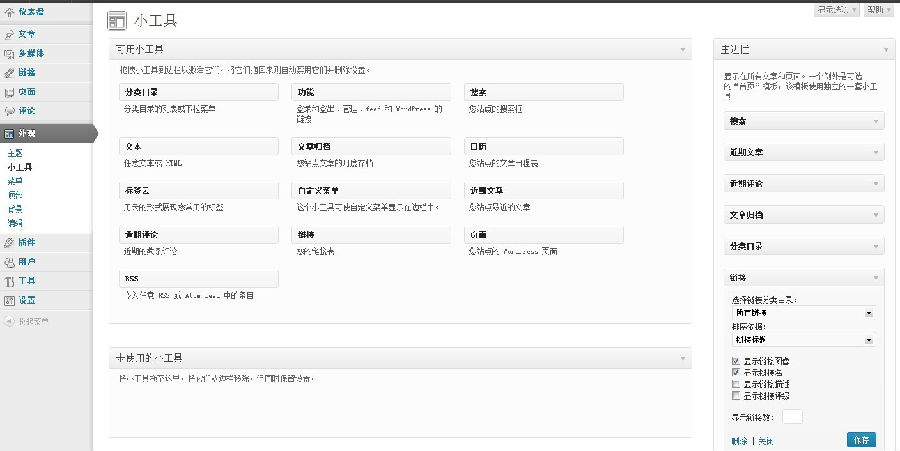Click the Delete (删除) link in the Links widget

point(738,441)
